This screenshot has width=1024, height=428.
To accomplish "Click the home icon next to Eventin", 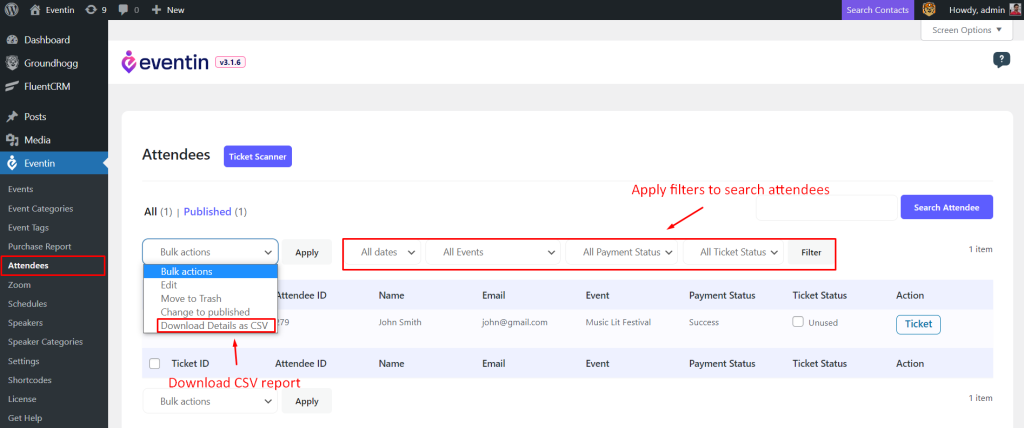I will [35, 10].
